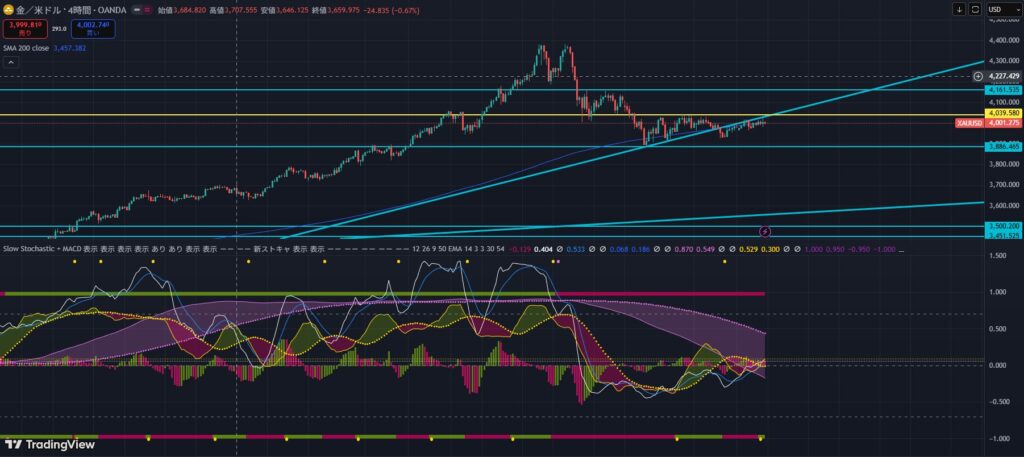Click the red sell price button 3,999.81

(x=26, y=29)
